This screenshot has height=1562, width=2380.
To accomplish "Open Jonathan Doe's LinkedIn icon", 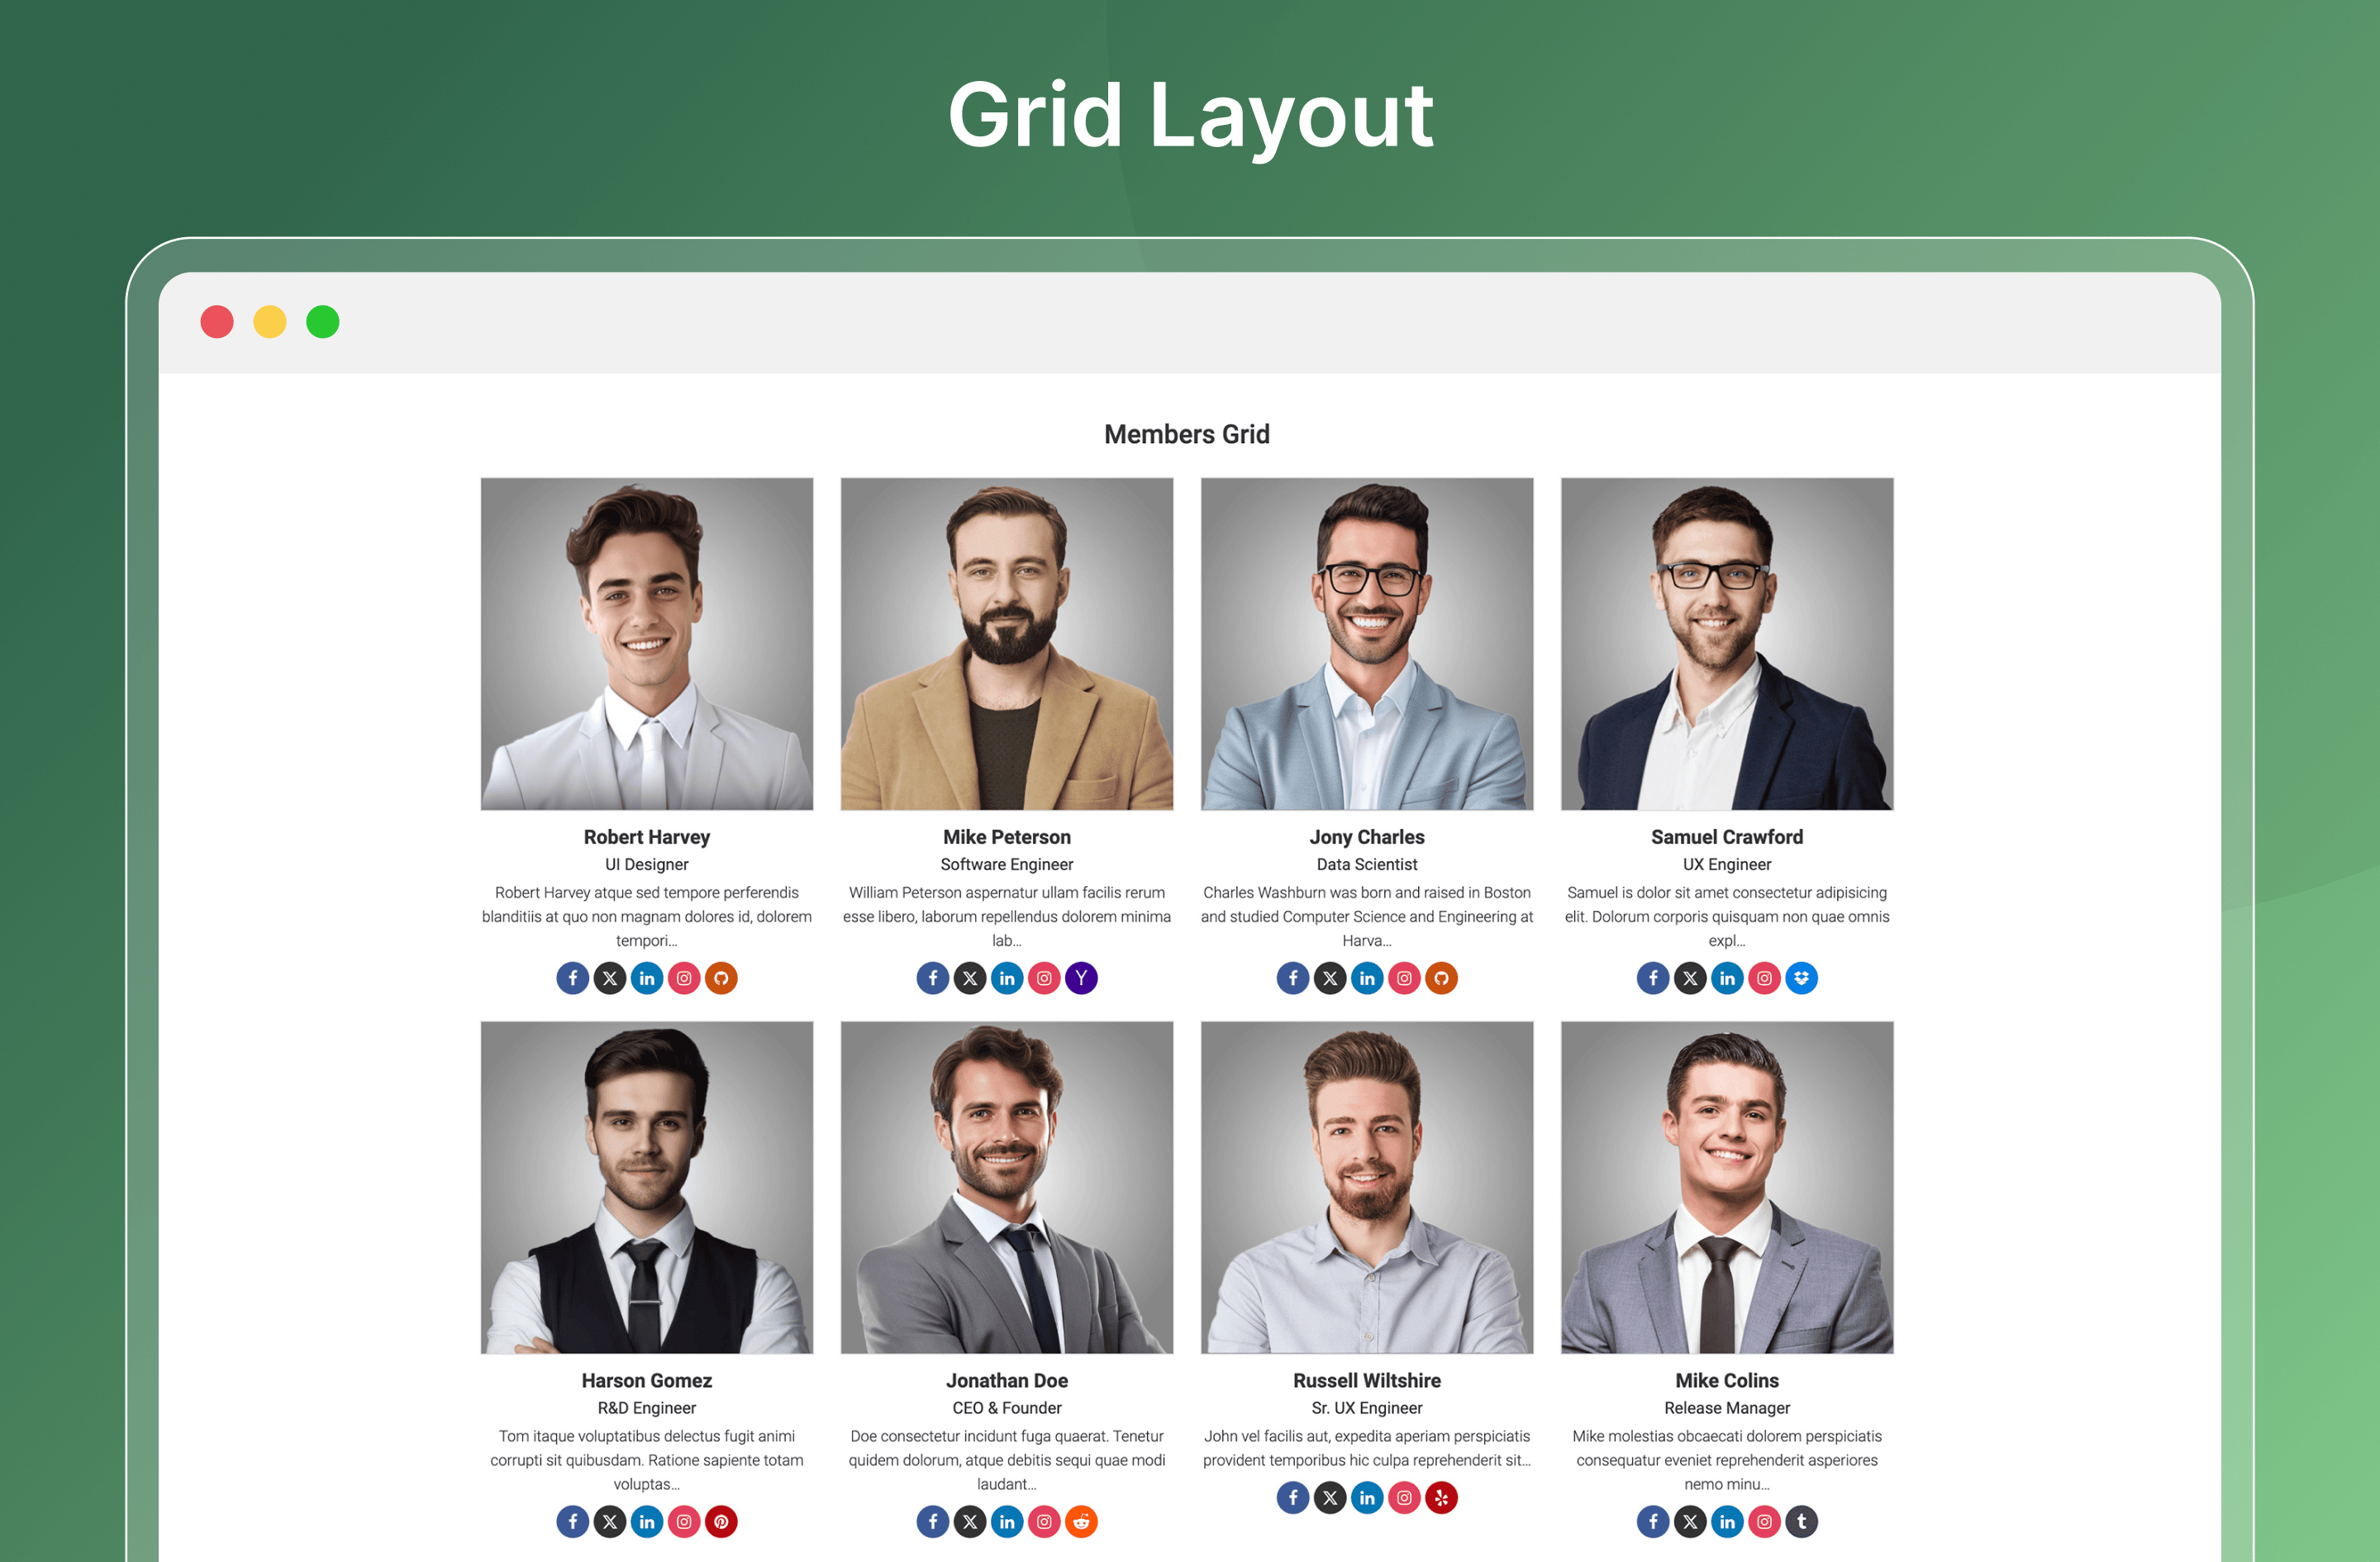I will point(1007,1522).
